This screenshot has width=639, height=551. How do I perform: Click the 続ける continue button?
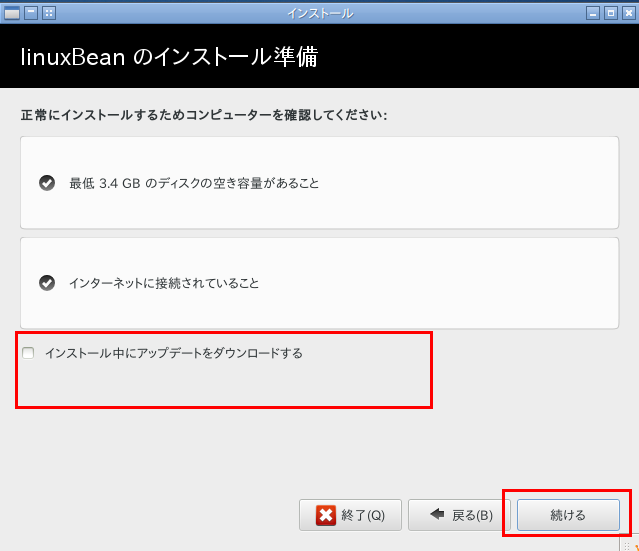pos(568,515)
